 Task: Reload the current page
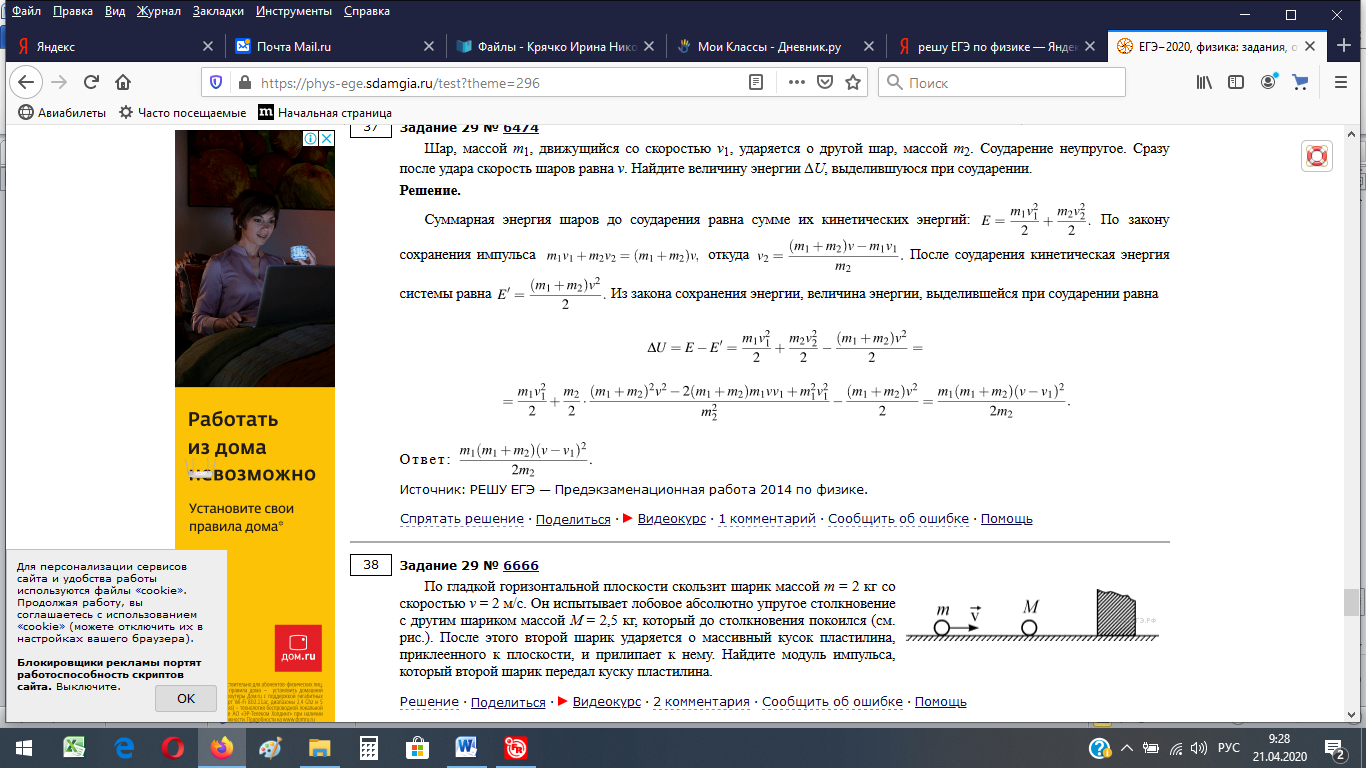91,83
